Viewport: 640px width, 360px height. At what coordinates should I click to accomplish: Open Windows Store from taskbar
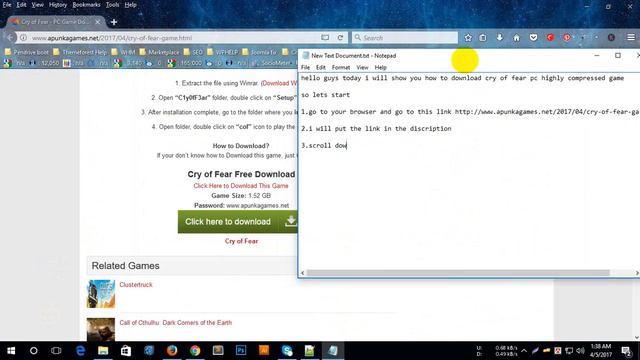tap(126, 351)
